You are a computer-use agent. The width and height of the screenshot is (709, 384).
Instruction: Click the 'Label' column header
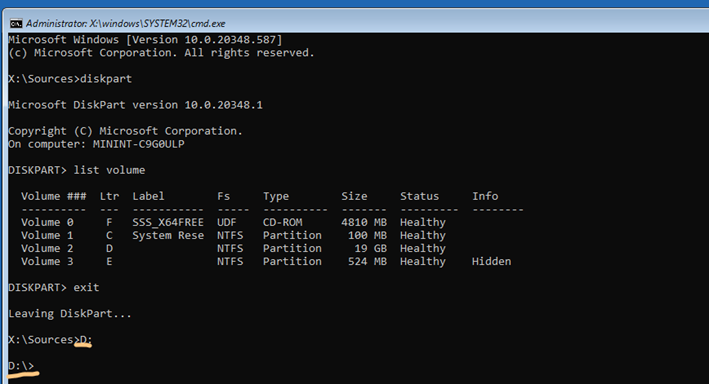pos(148,196)
